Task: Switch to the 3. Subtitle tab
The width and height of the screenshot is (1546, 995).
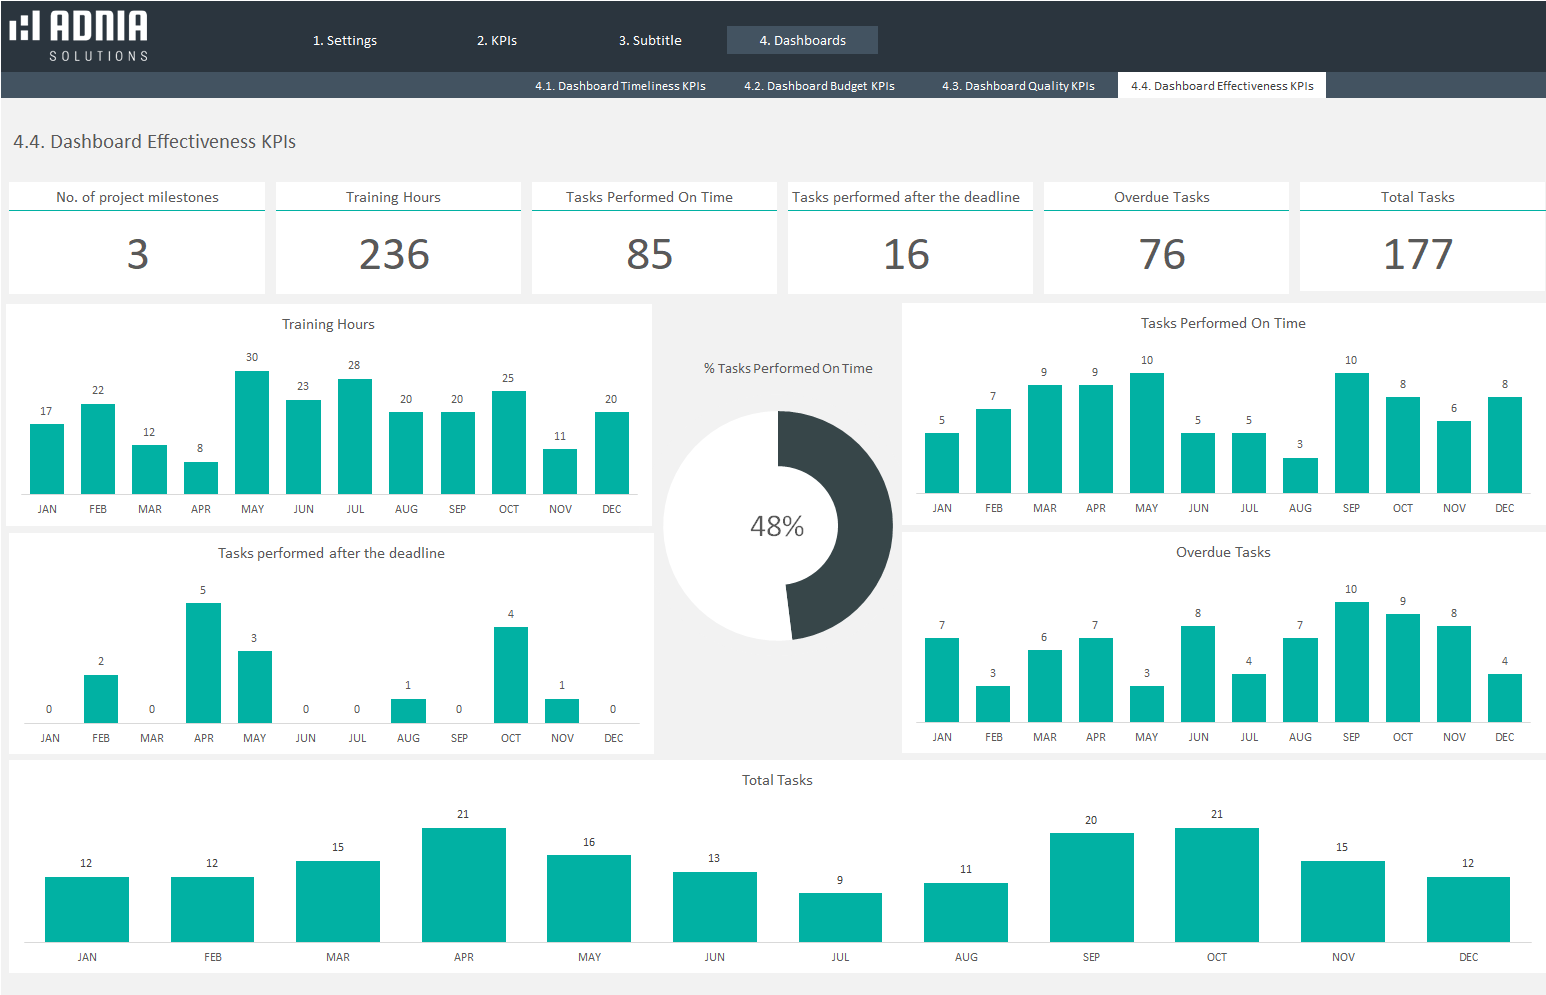Action: click(650, 41)
